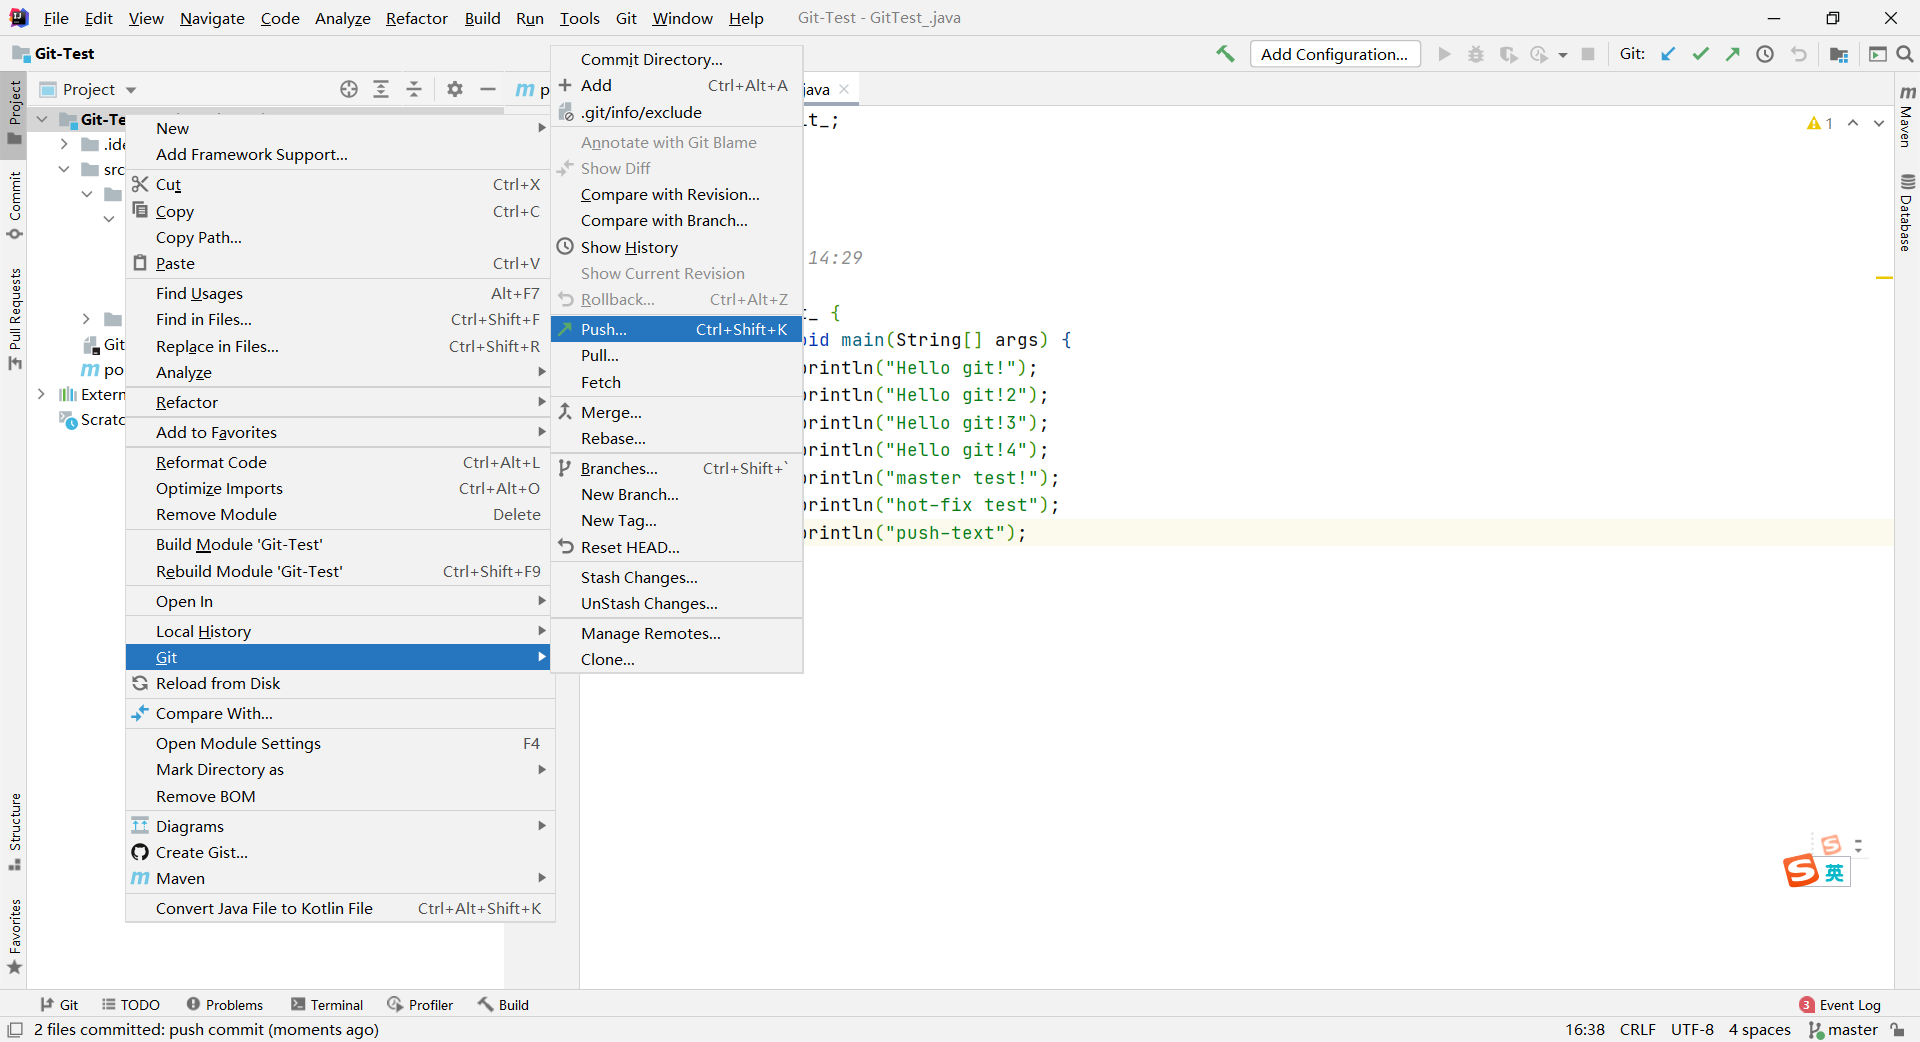Collapse the Git-Test root node
Screen dimensions: 1920x1042
pos(42,119)
